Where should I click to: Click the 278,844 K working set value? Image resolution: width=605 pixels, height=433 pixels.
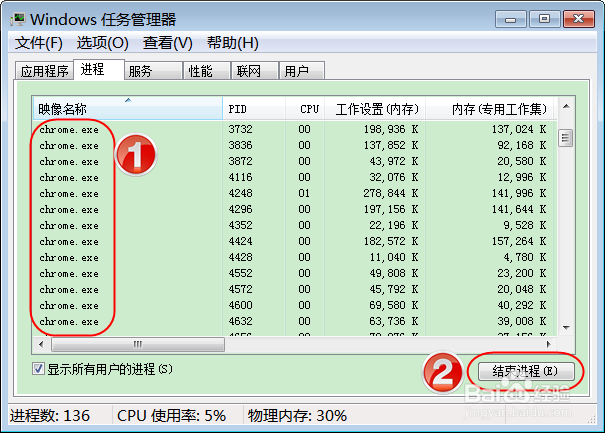(x=391, y=193)
